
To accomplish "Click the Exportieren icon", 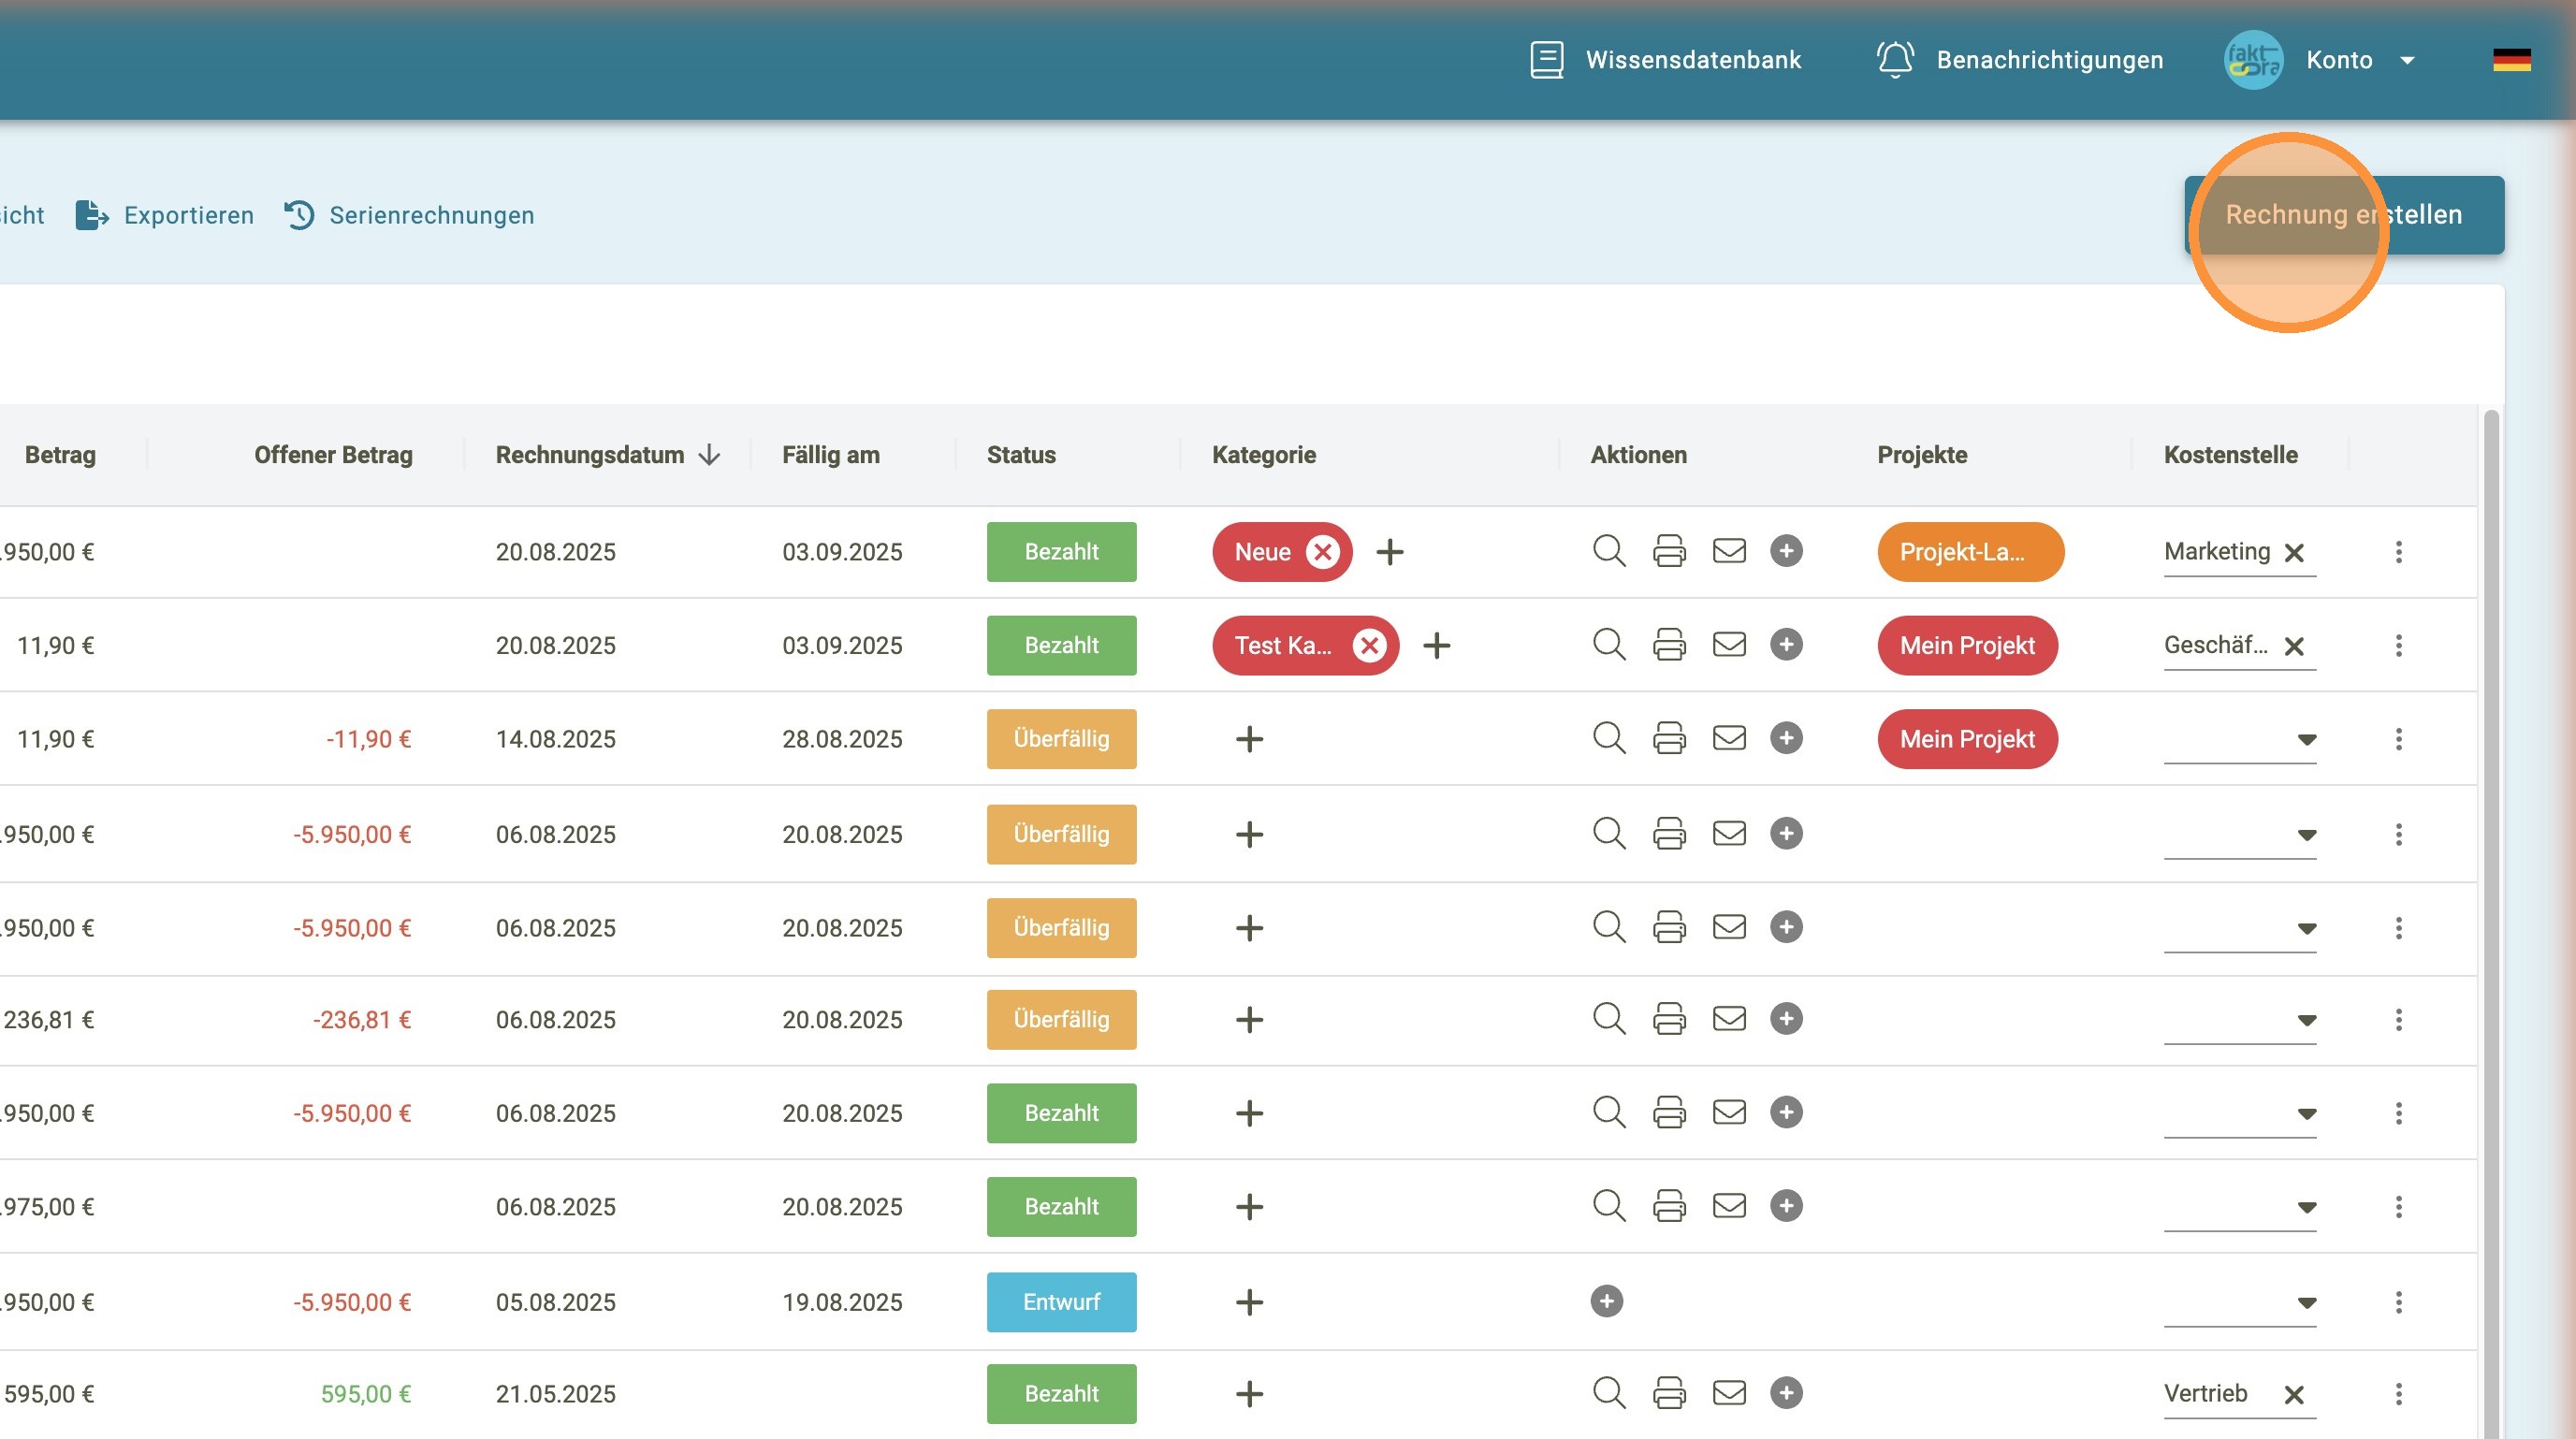I will pyautogui.click(x=92, y=215).
